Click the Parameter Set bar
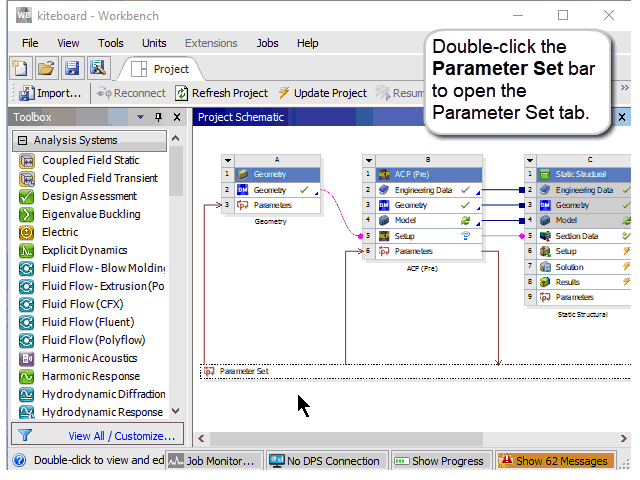Image resolution: width=640 pixels, height=480 pixels. (416, 371)
